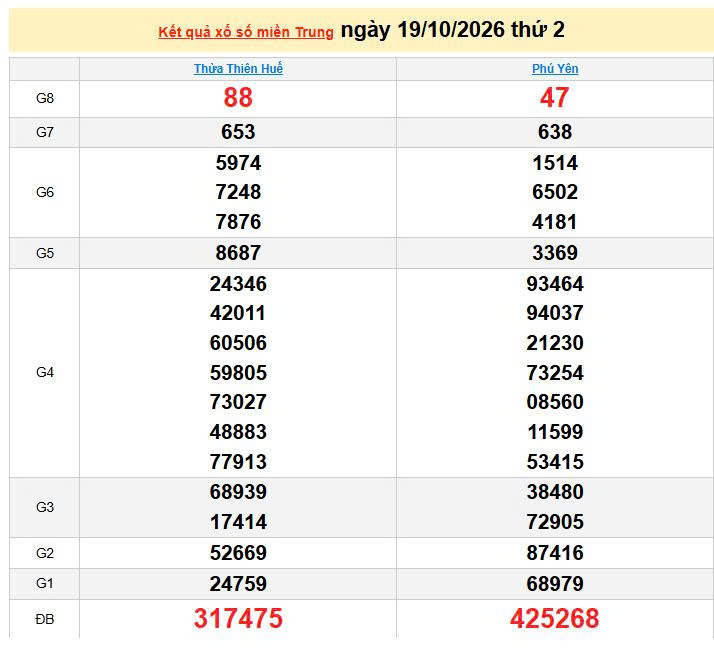This screenshot has height=659, width=714.
Task: Select special prize number 317475
Action: click(238, 618)
